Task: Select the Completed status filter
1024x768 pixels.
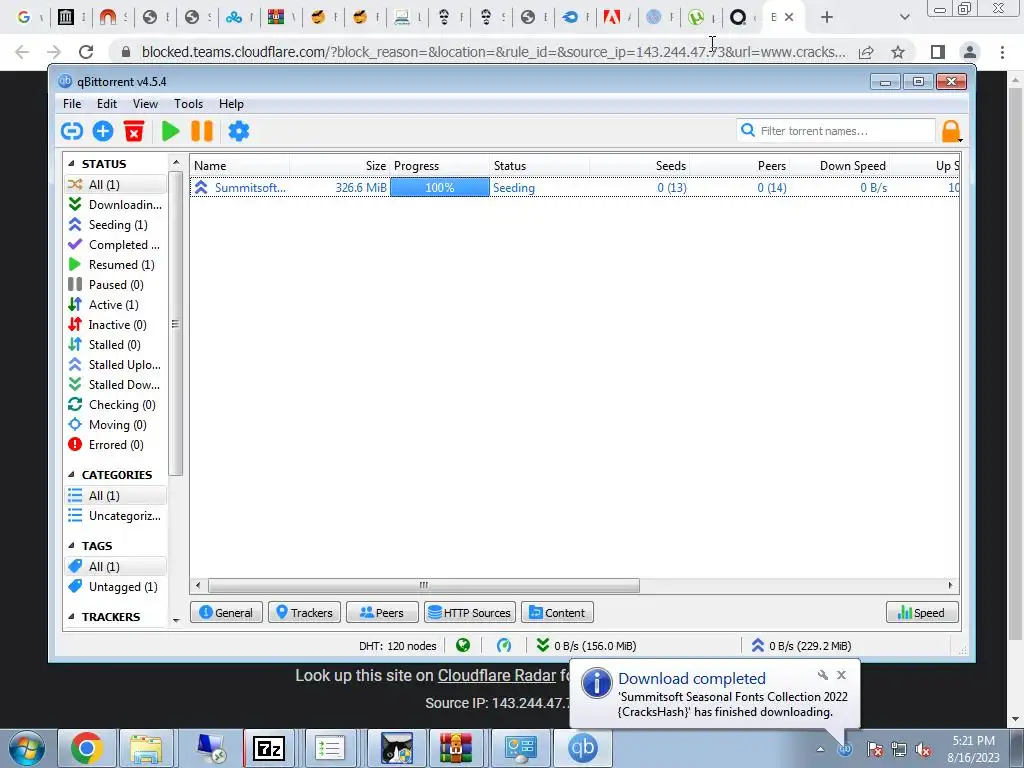Action: click(x=116, y=245)
